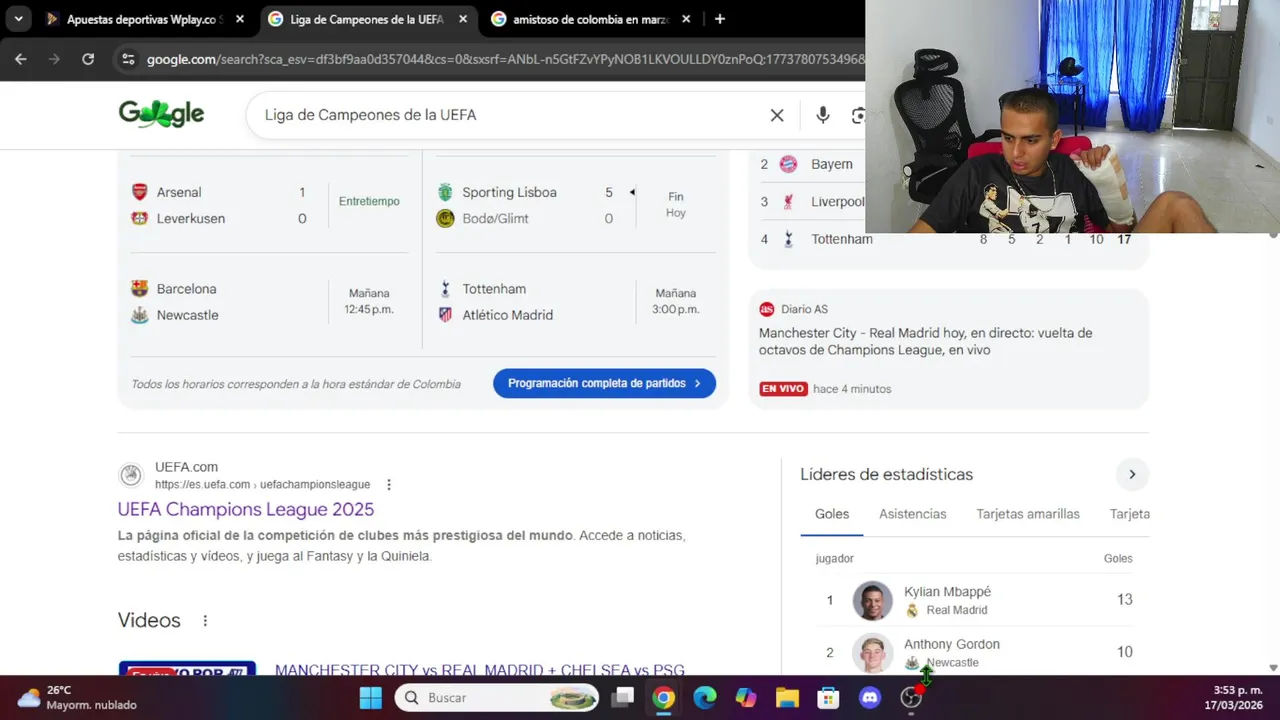Viewport: 1280px width, 720px height.
Task: Click the UEFA.com site favicon
Action: click(x=131, y=475)
